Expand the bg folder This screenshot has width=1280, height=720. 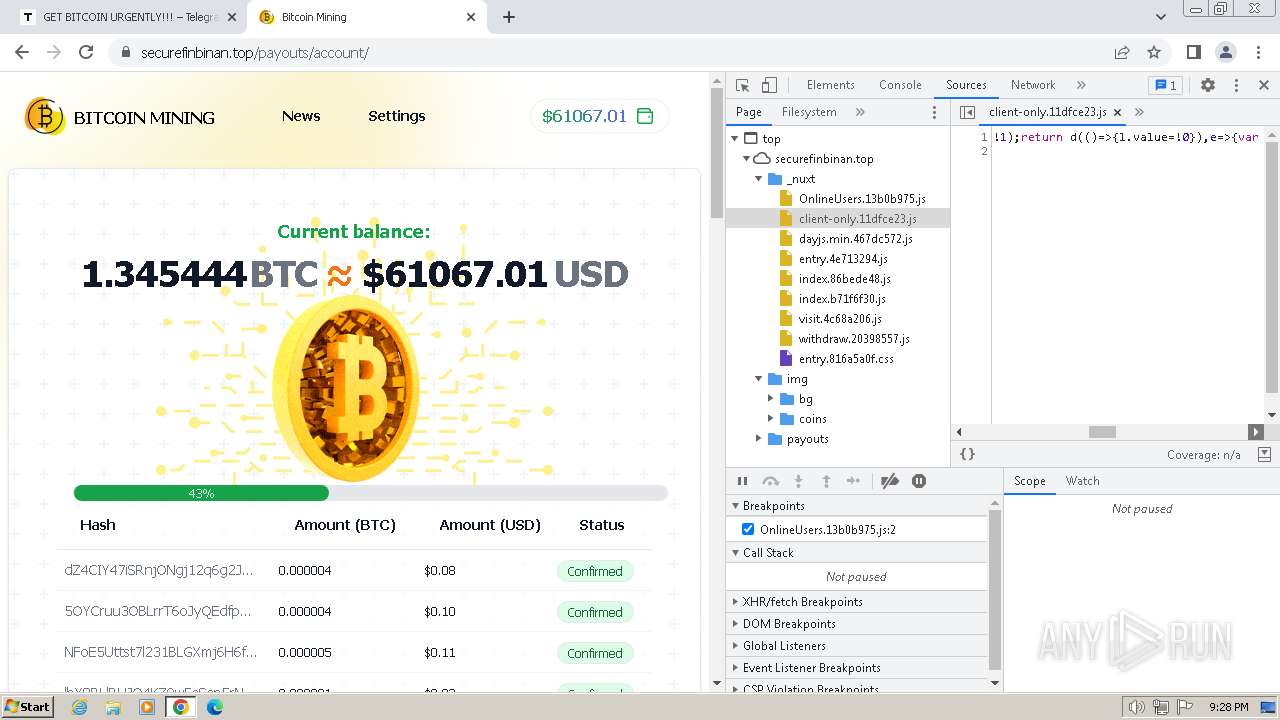click(771, 399)
